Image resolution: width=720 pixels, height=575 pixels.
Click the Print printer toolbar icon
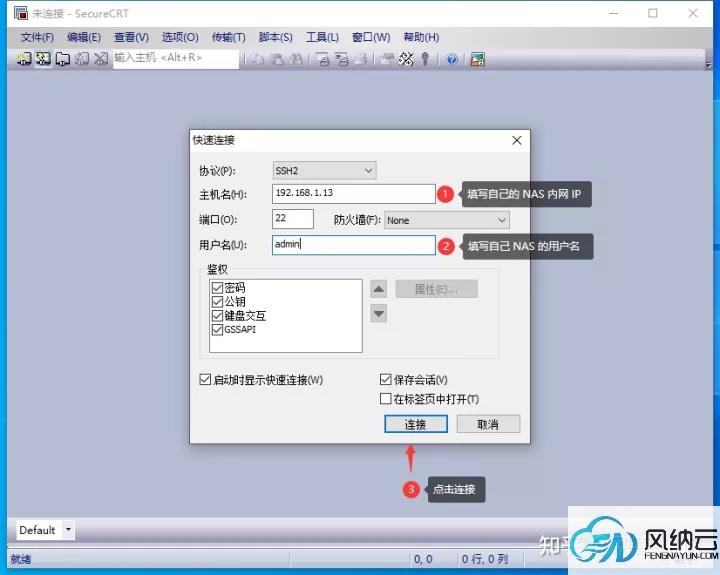coord(361,59)
